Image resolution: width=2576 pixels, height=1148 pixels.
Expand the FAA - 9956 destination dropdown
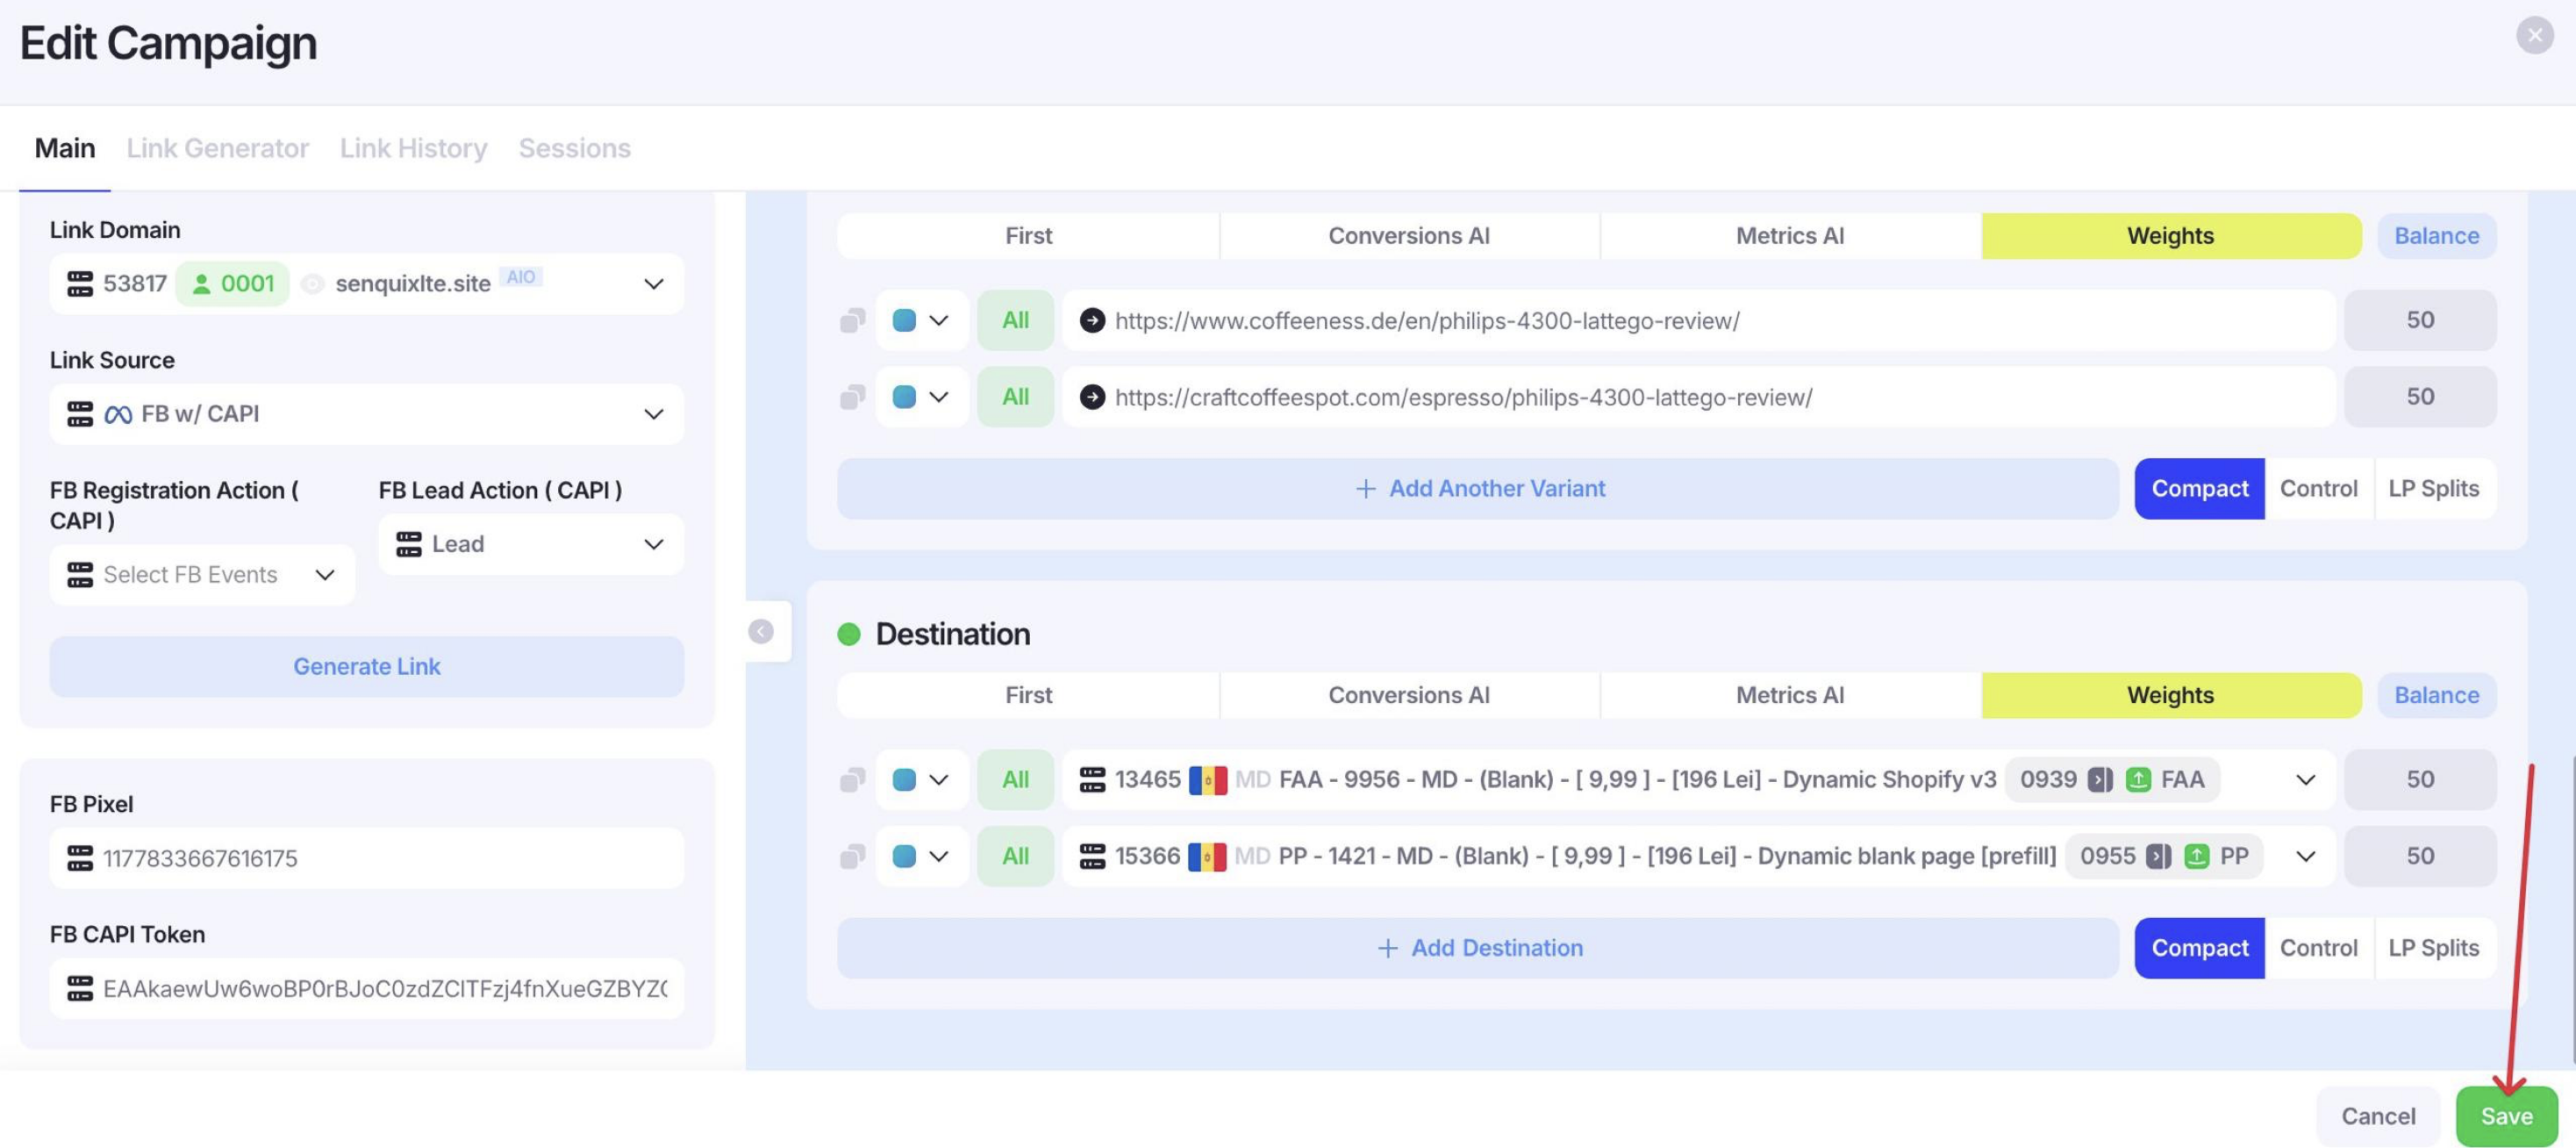coord(2305,780)
